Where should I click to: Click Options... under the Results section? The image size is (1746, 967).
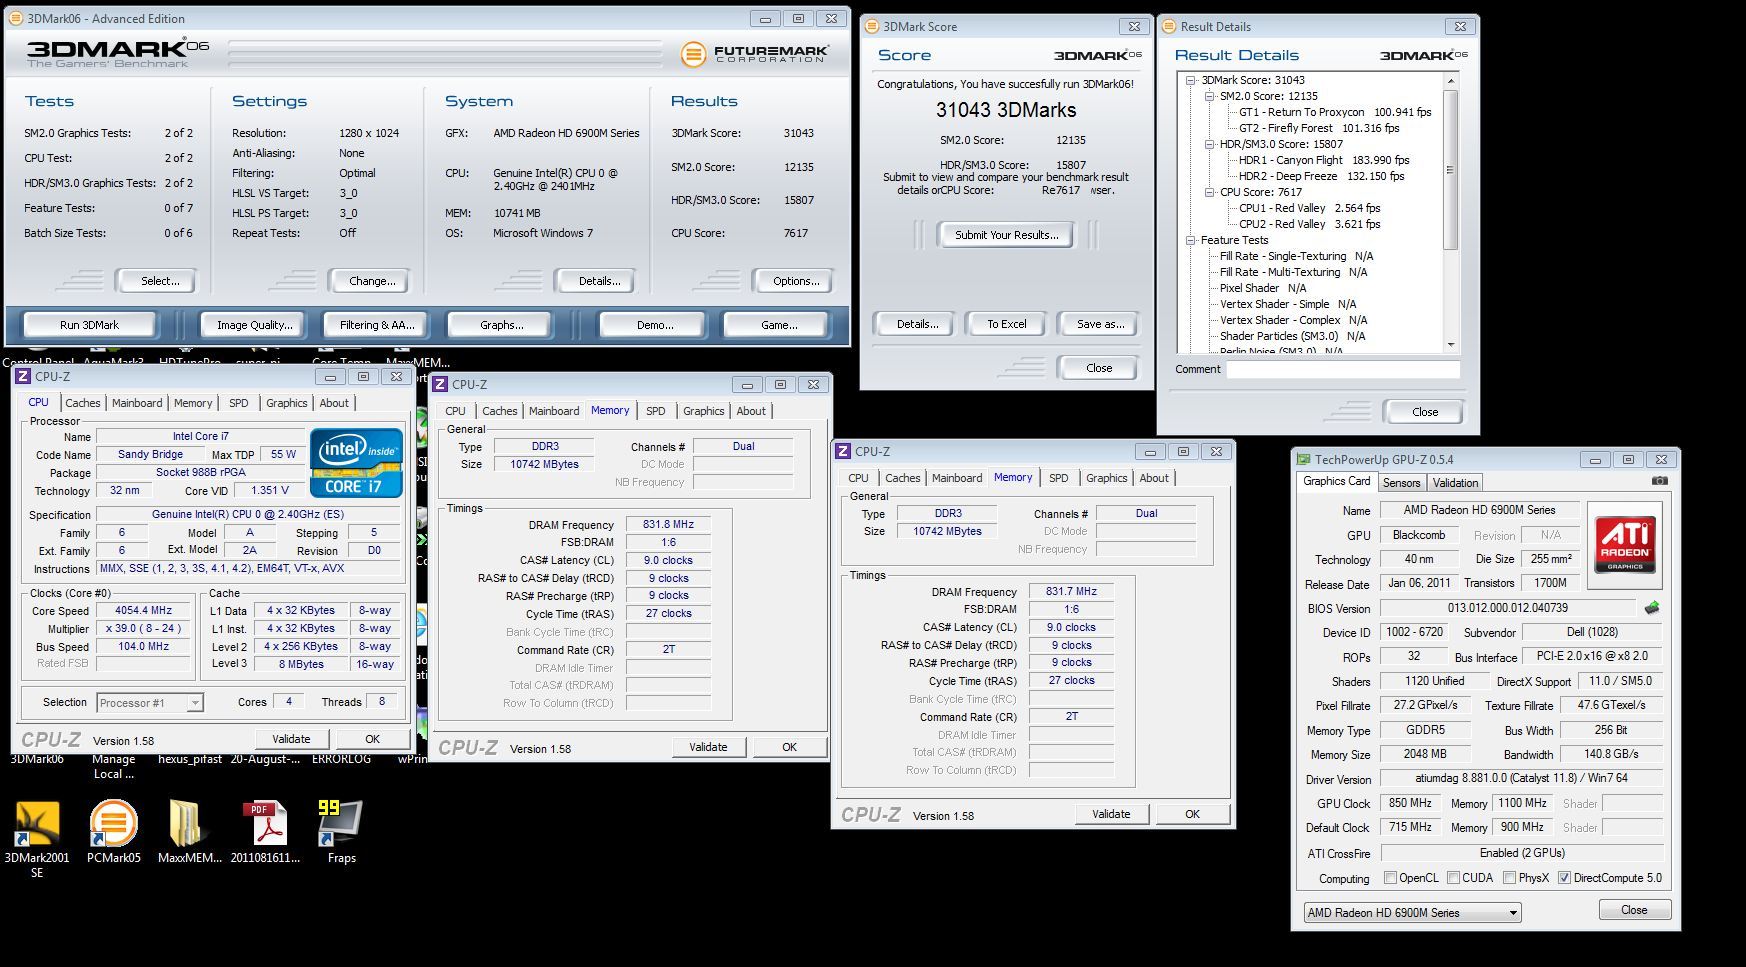coord(796,281)
